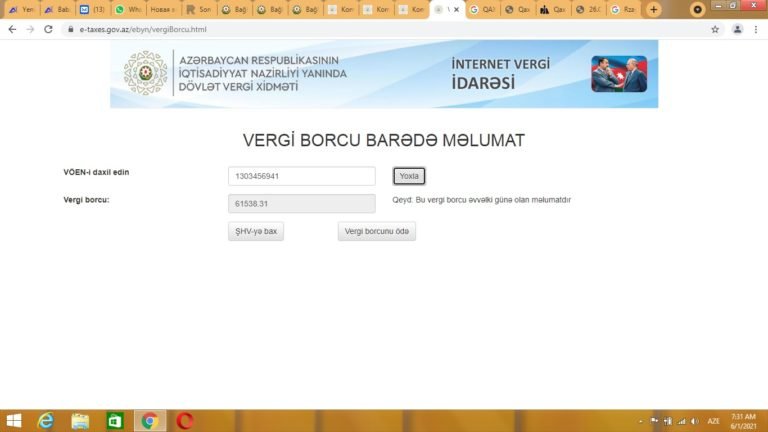This screenshot has height=432, width=768.
Task: Click the VÖEN input field
Action: coord(302,176)
